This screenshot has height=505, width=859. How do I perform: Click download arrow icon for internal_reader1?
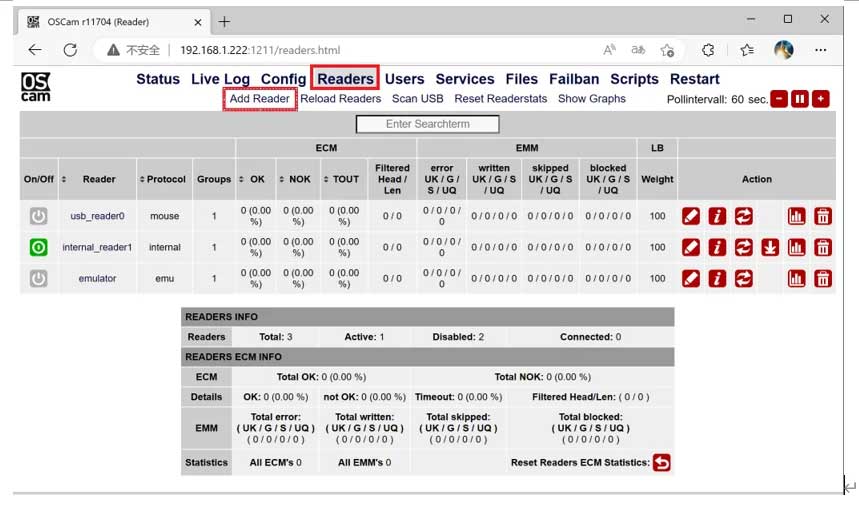(770, 248)
